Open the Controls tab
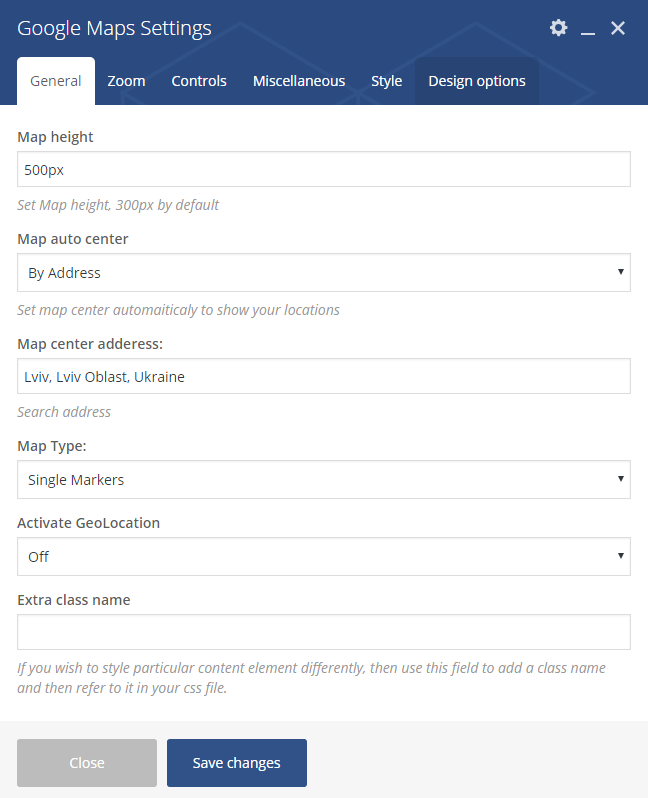This screenshot has width=648, height=798. (199, 81)
